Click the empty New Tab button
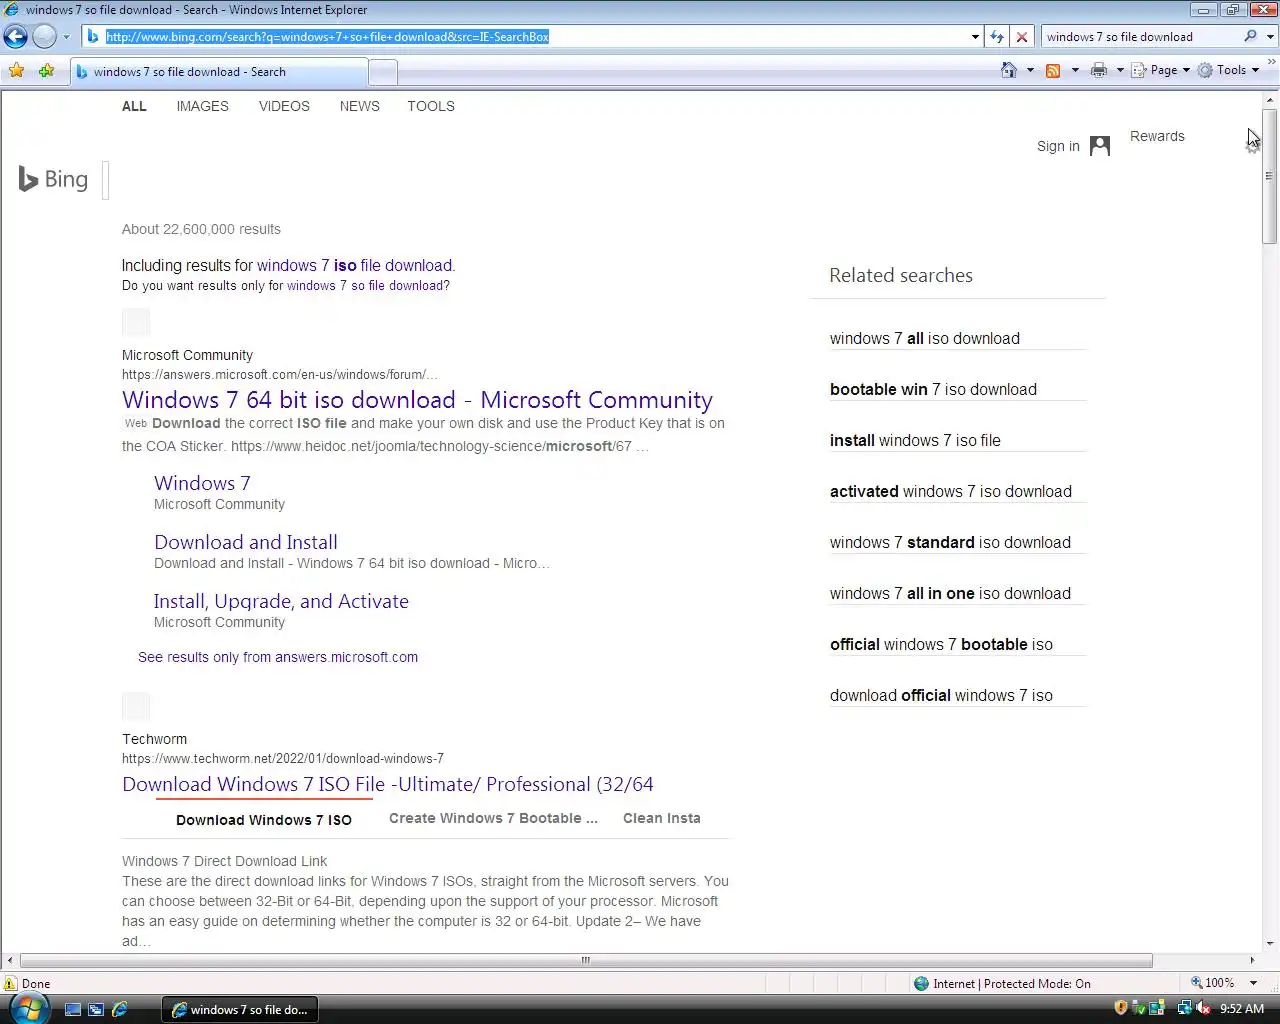Image resolution: width=1280 pixels, height=1024 pixels. click(x=383, y=72)
